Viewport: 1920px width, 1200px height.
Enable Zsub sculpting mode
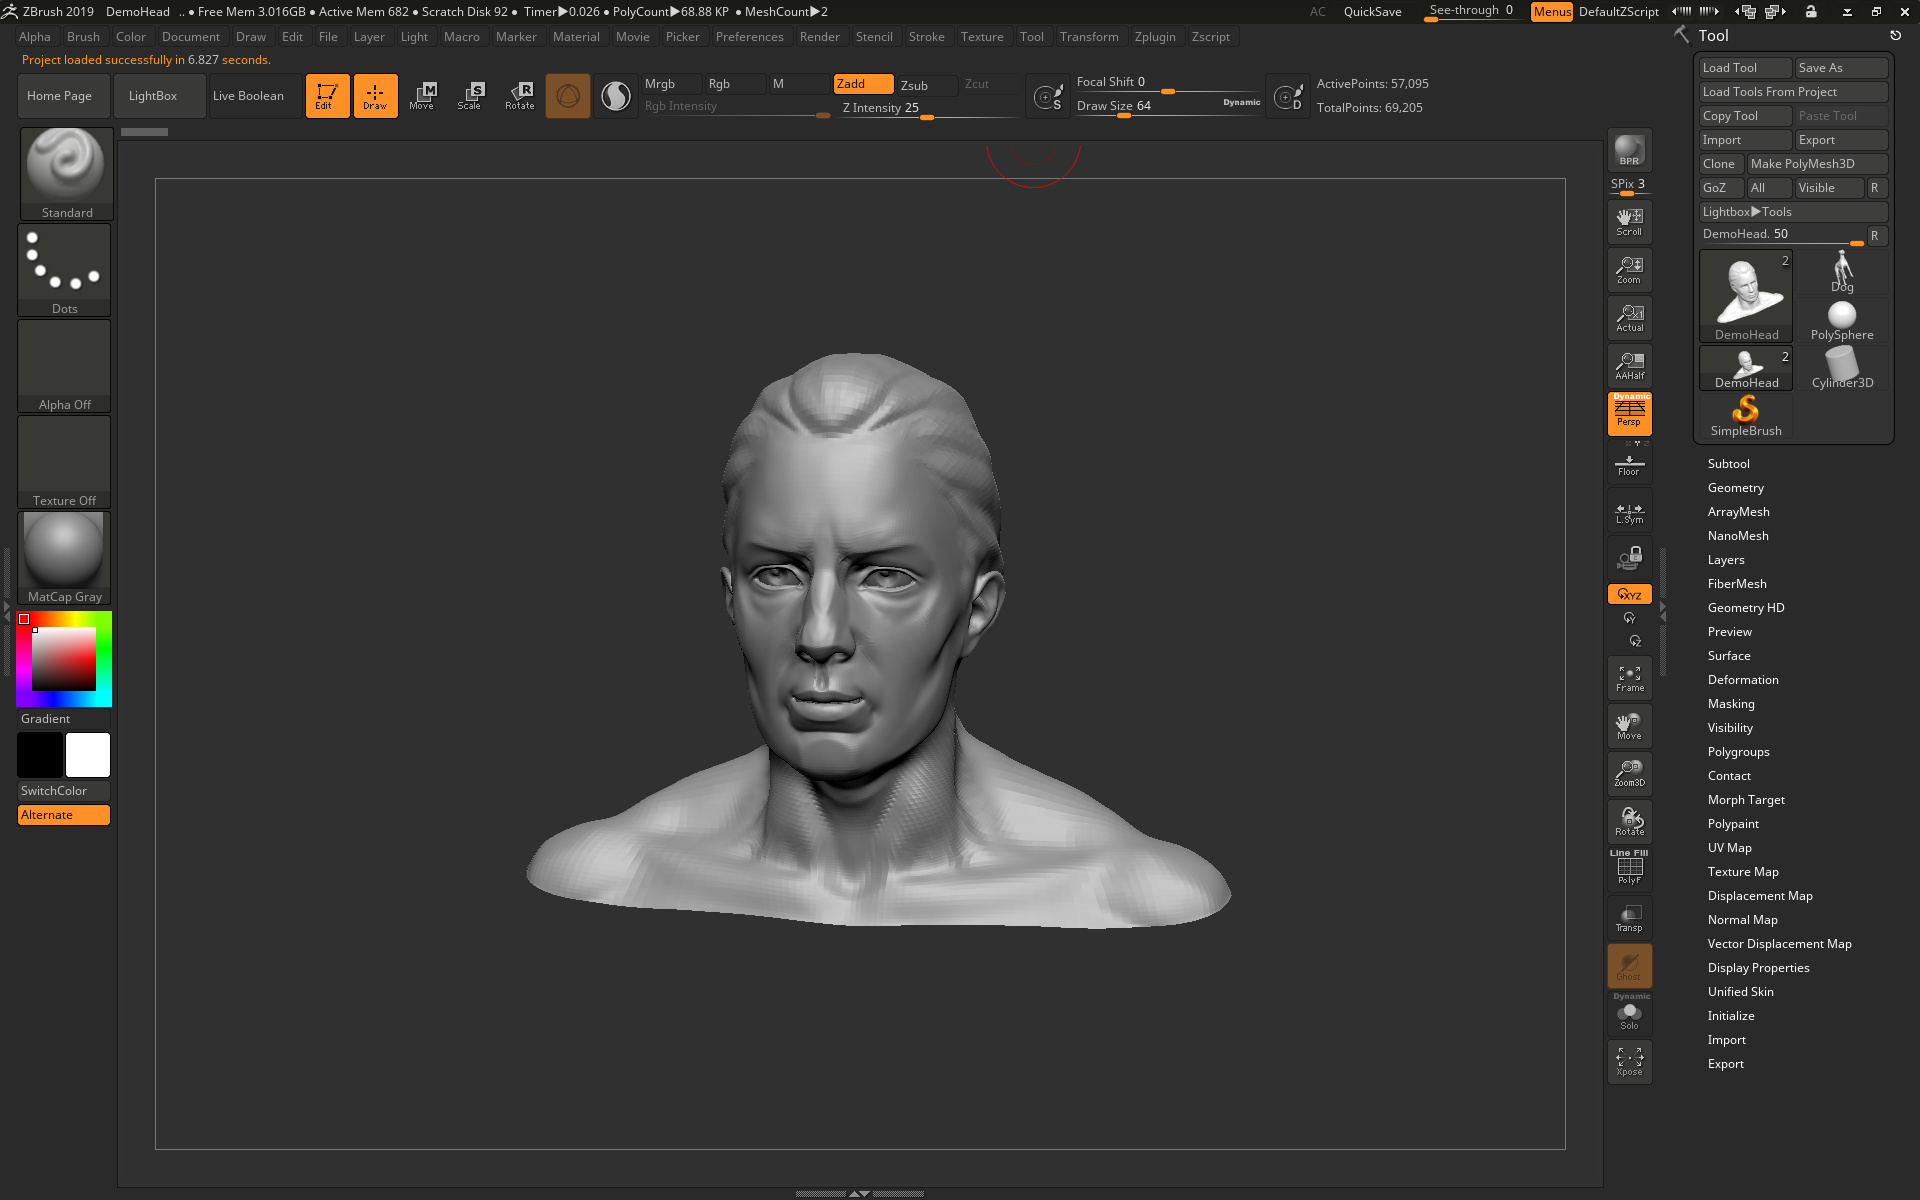(914, 85)
